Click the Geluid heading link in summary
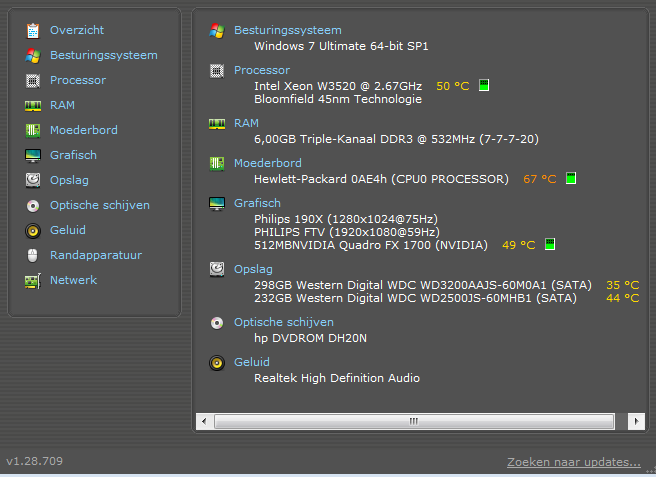The height and width of the screenshot is (477, 656). [x=252, y=362]
